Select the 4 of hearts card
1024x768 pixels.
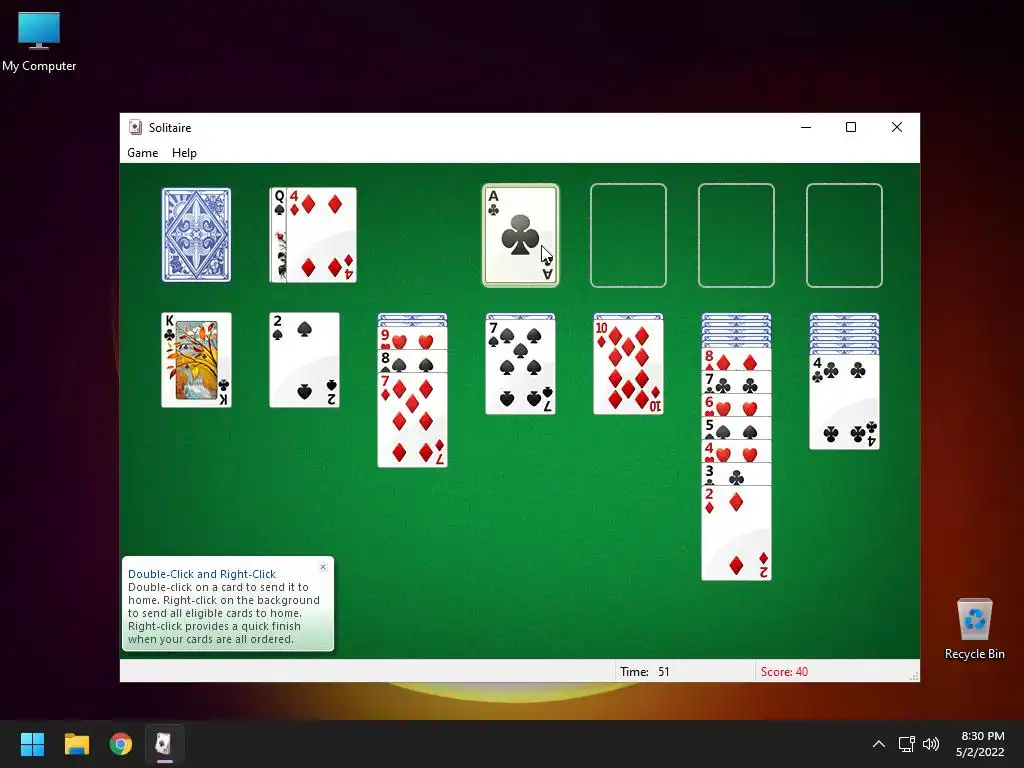point(736,451)
